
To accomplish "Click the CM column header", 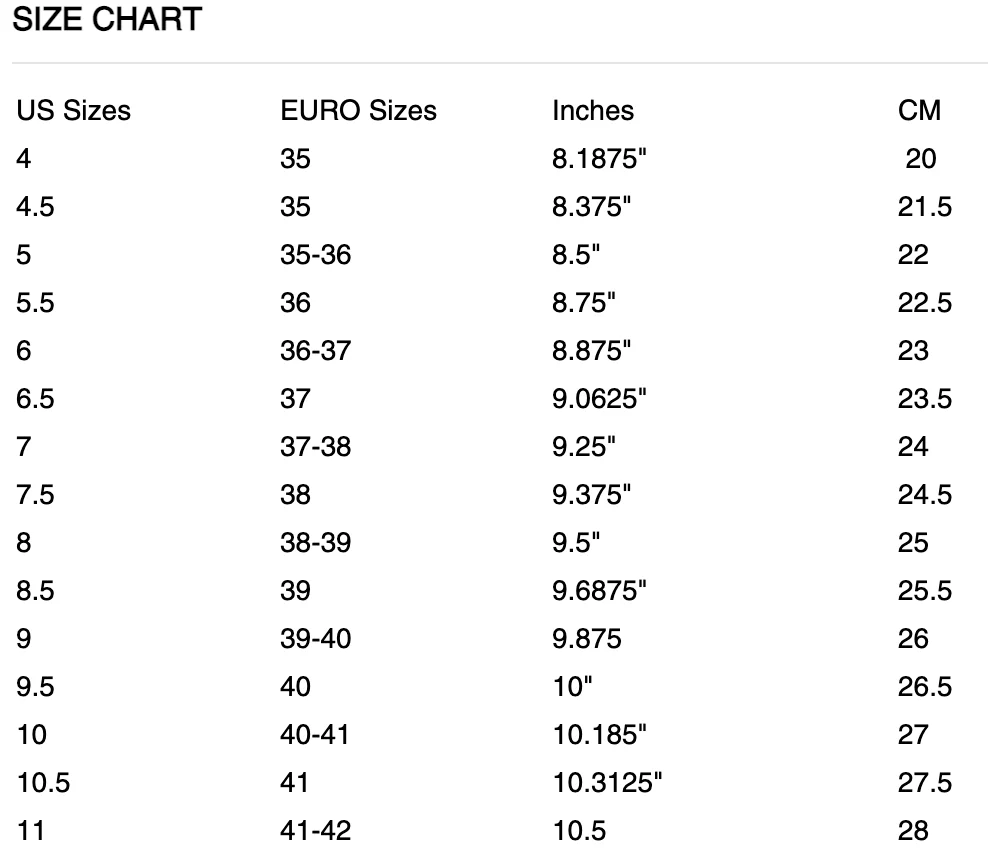I will click(x=919, y=110).
